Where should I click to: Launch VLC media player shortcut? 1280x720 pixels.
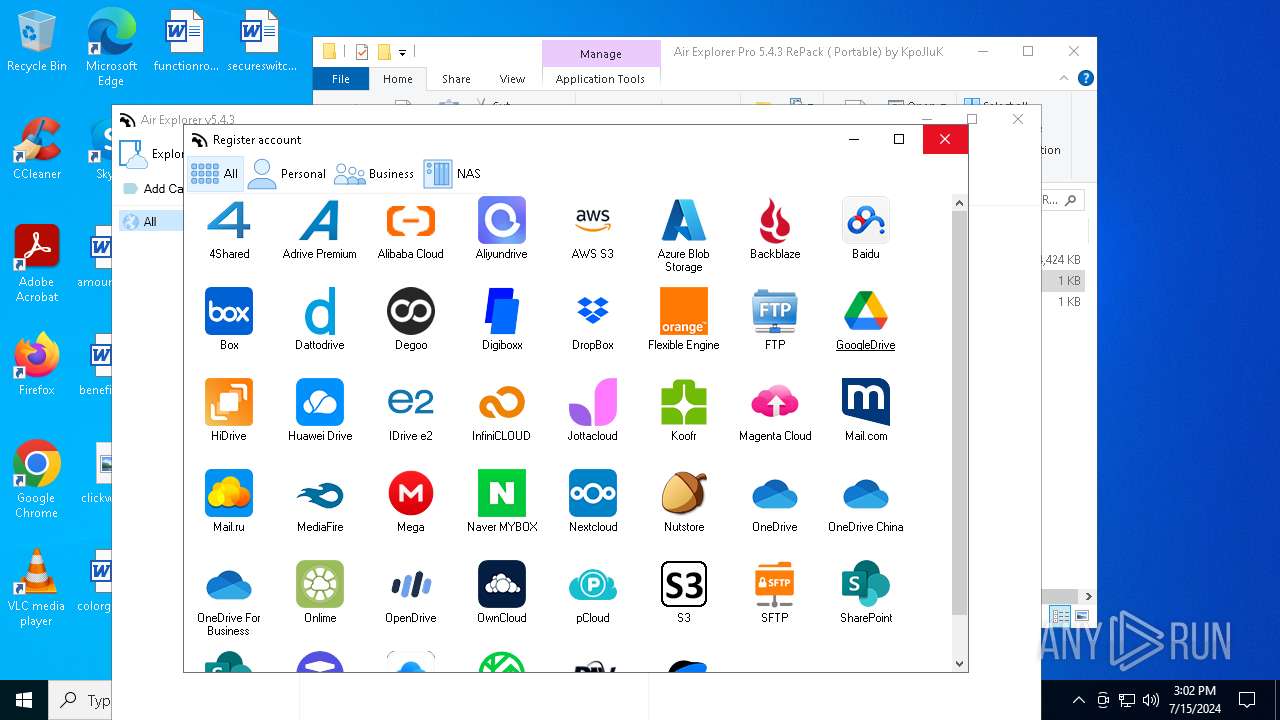click(36, 588)
